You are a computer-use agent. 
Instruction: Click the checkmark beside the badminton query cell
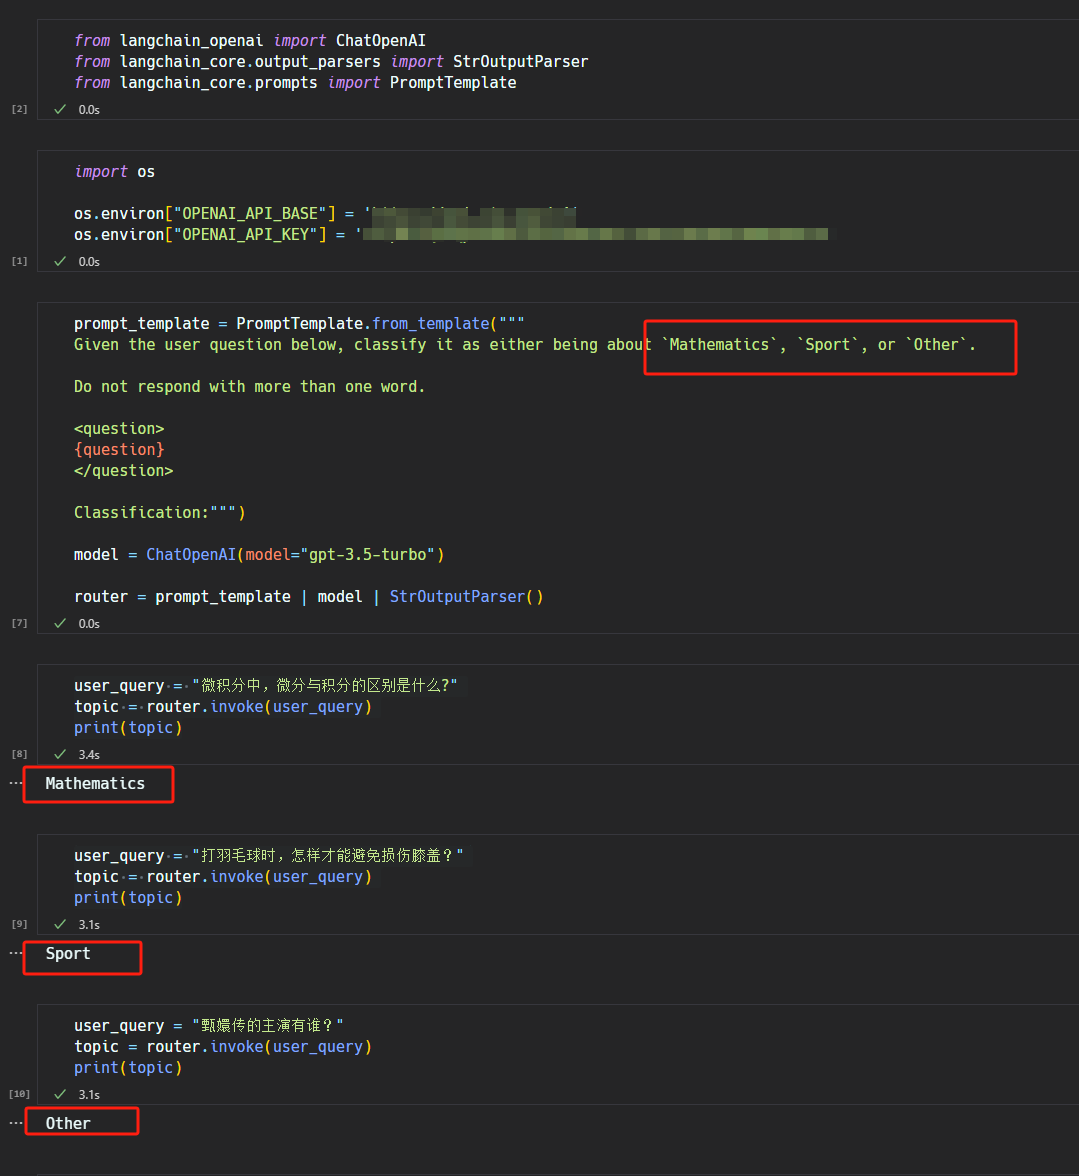pyautogui.click(x=59, y=924)
